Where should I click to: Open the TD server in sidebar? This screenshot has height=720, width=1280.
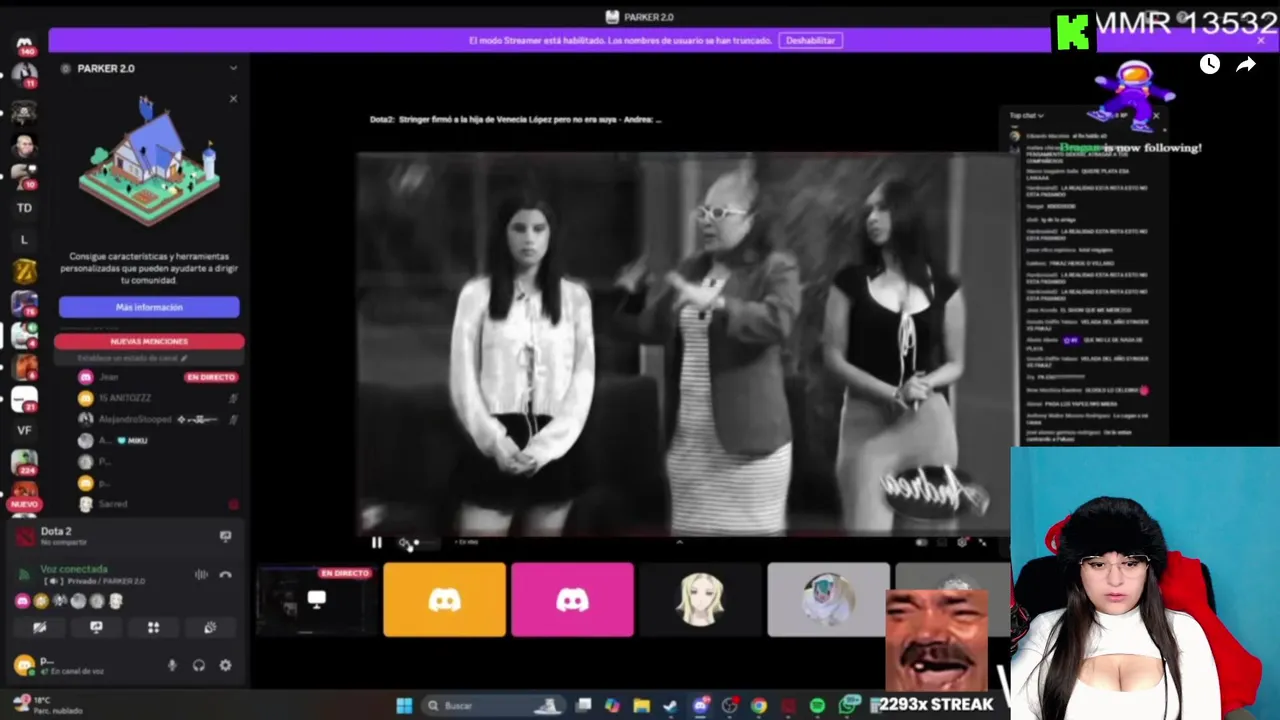click(x=24, y=208)
